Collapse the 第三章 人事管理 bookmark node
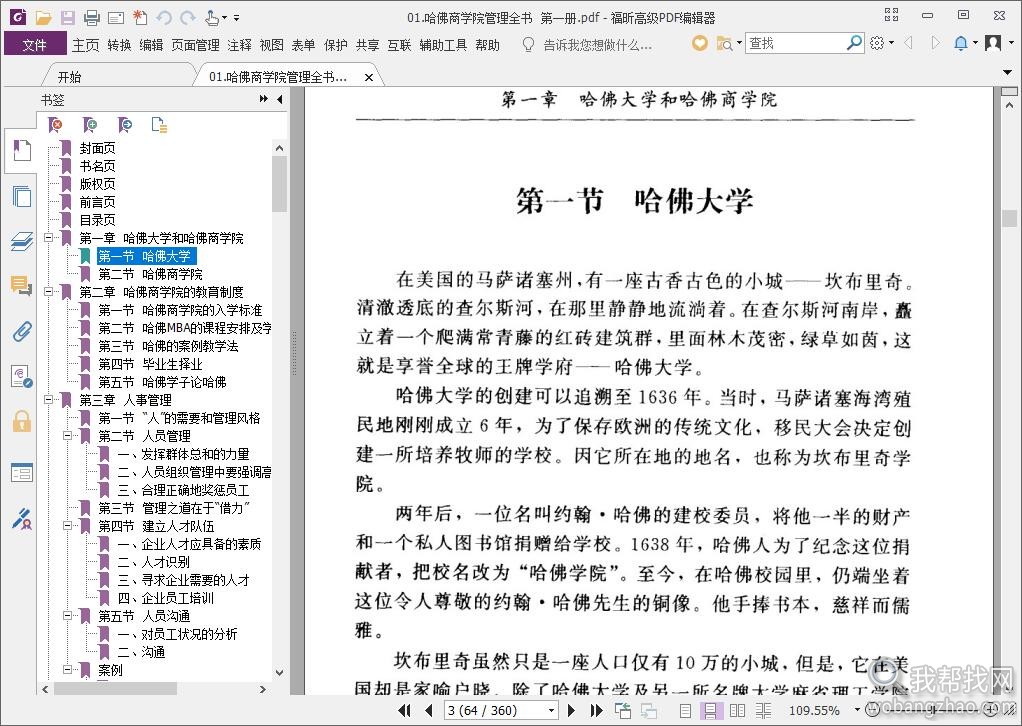Viewport: 1022px width, 726px height. (x=48, y=399)
